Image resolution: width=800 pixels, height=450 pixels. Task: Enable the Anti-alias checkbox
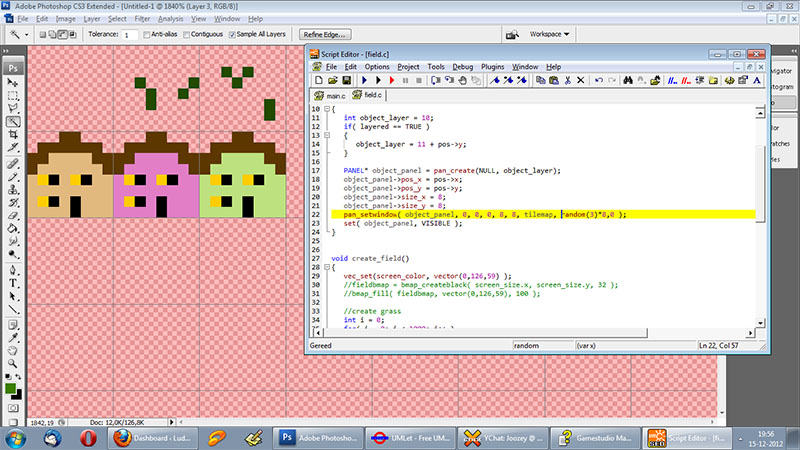click(147, 35)
